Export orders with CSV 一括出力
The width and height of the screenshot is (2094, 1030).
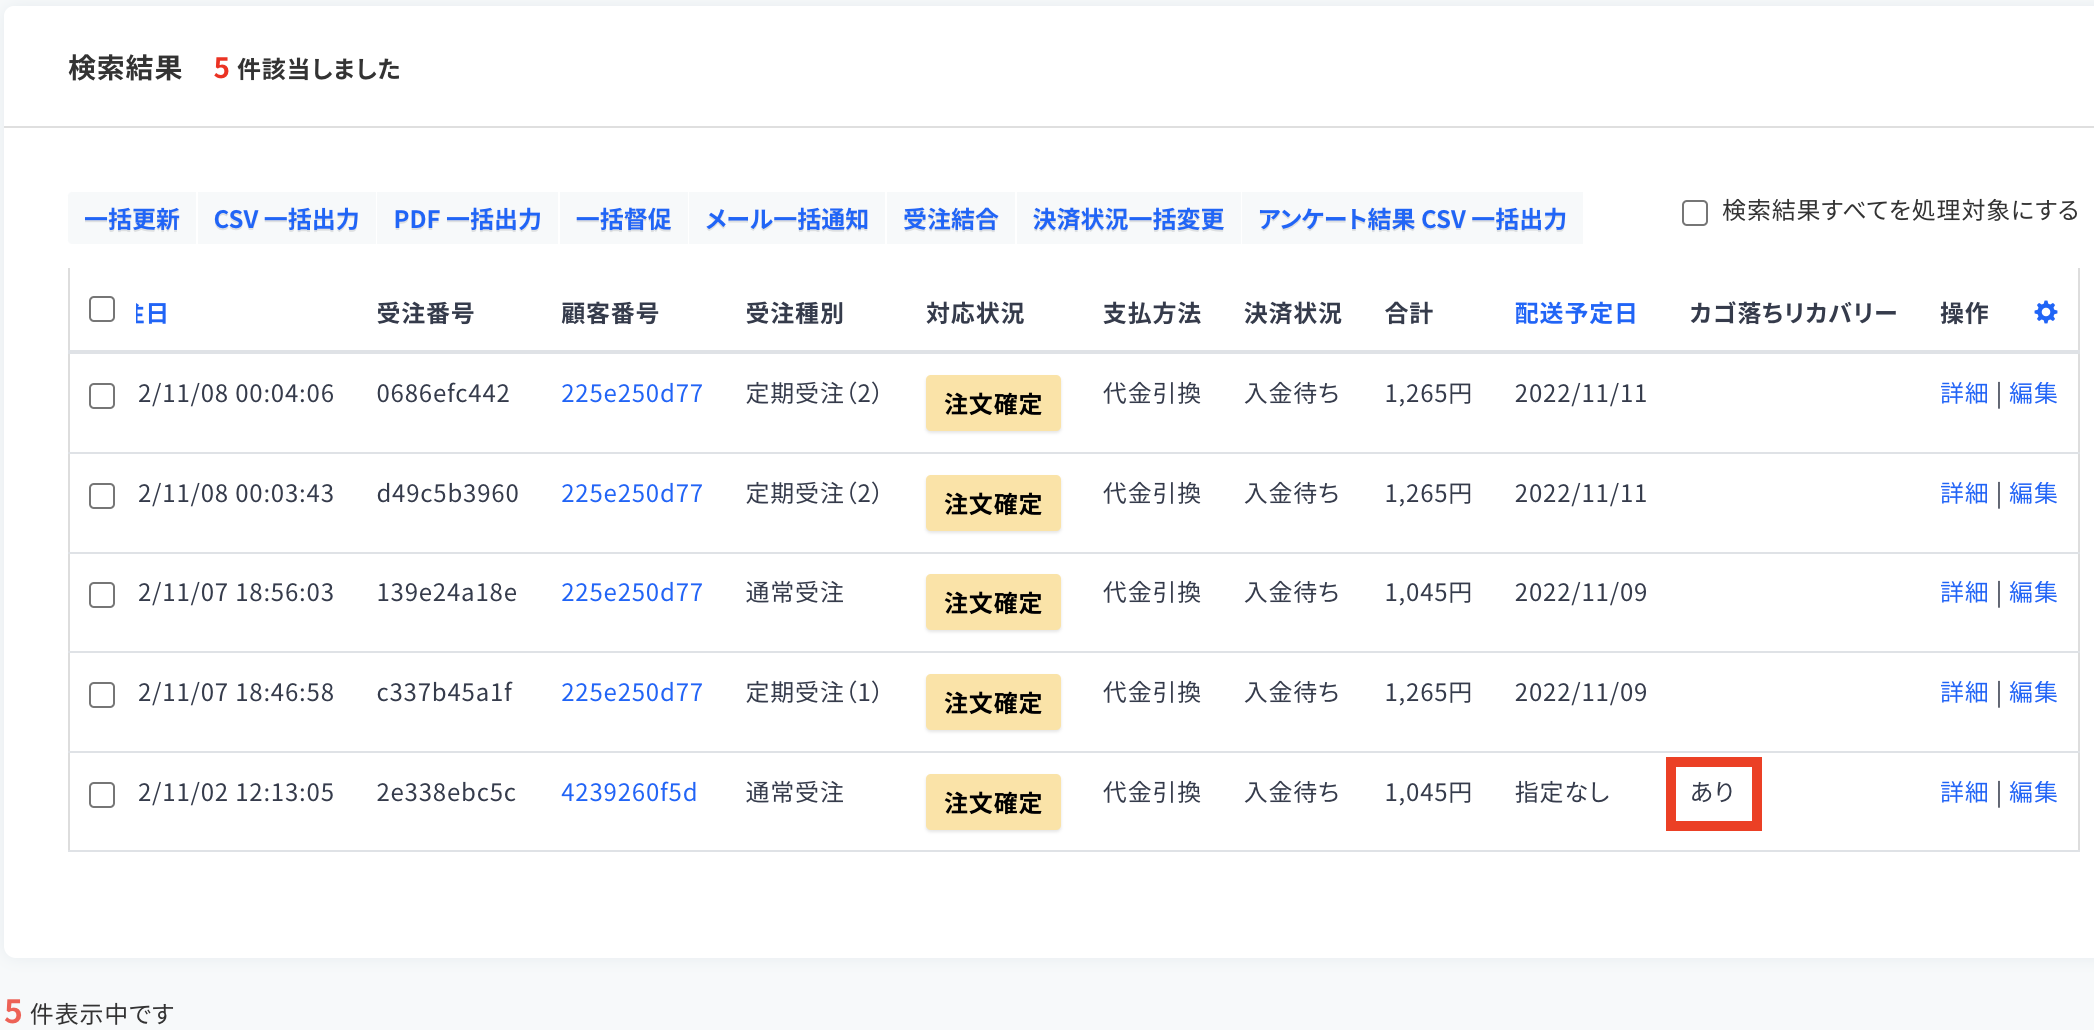click(287, 219)
